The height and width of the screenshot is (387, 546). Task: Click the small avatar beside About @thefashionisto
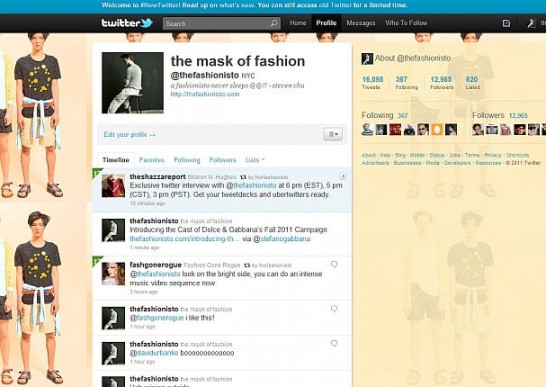367,59
